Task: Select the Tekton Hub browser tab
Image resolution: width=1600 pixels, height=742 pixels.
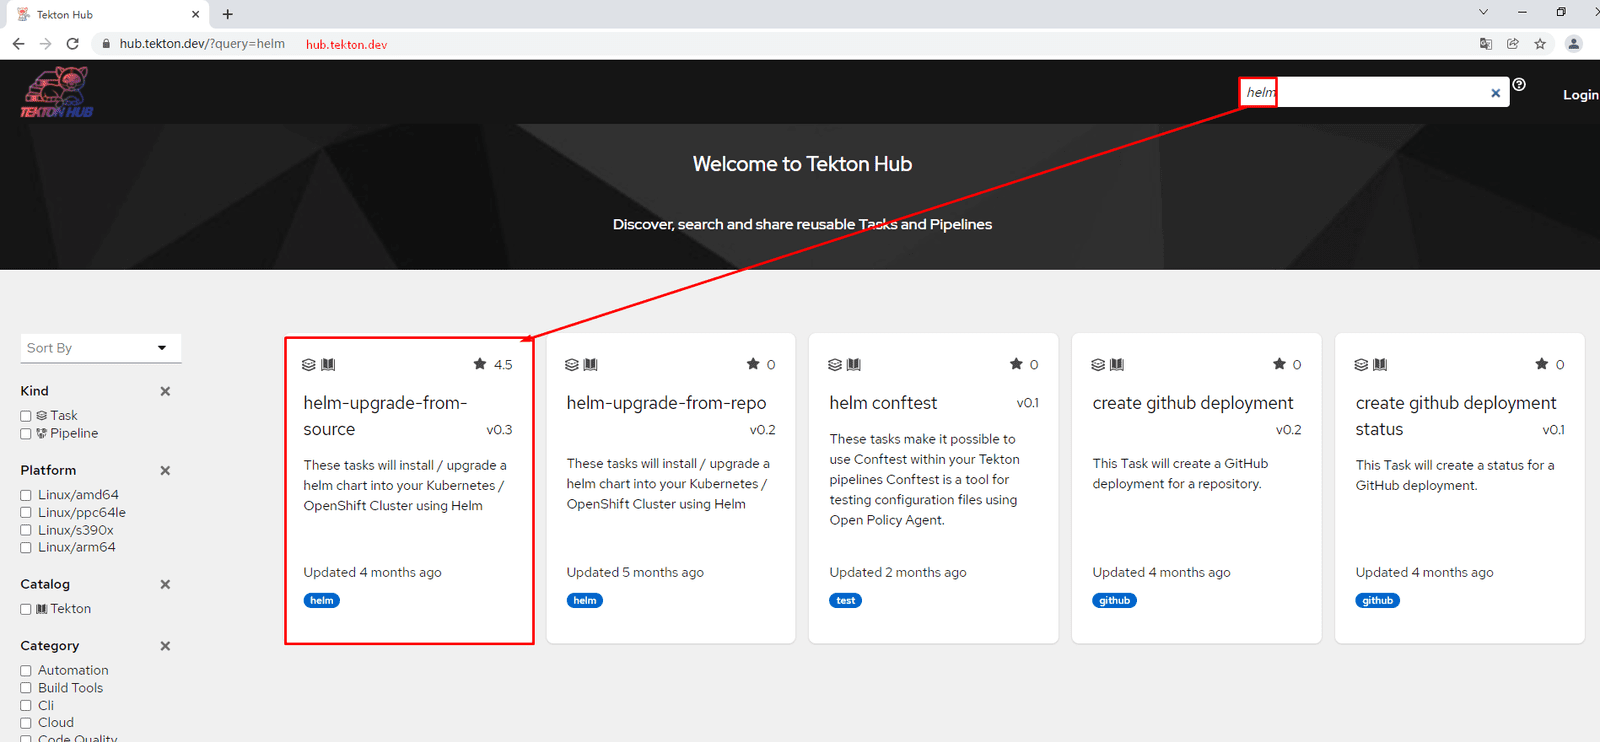Action: tap(105, 14)
